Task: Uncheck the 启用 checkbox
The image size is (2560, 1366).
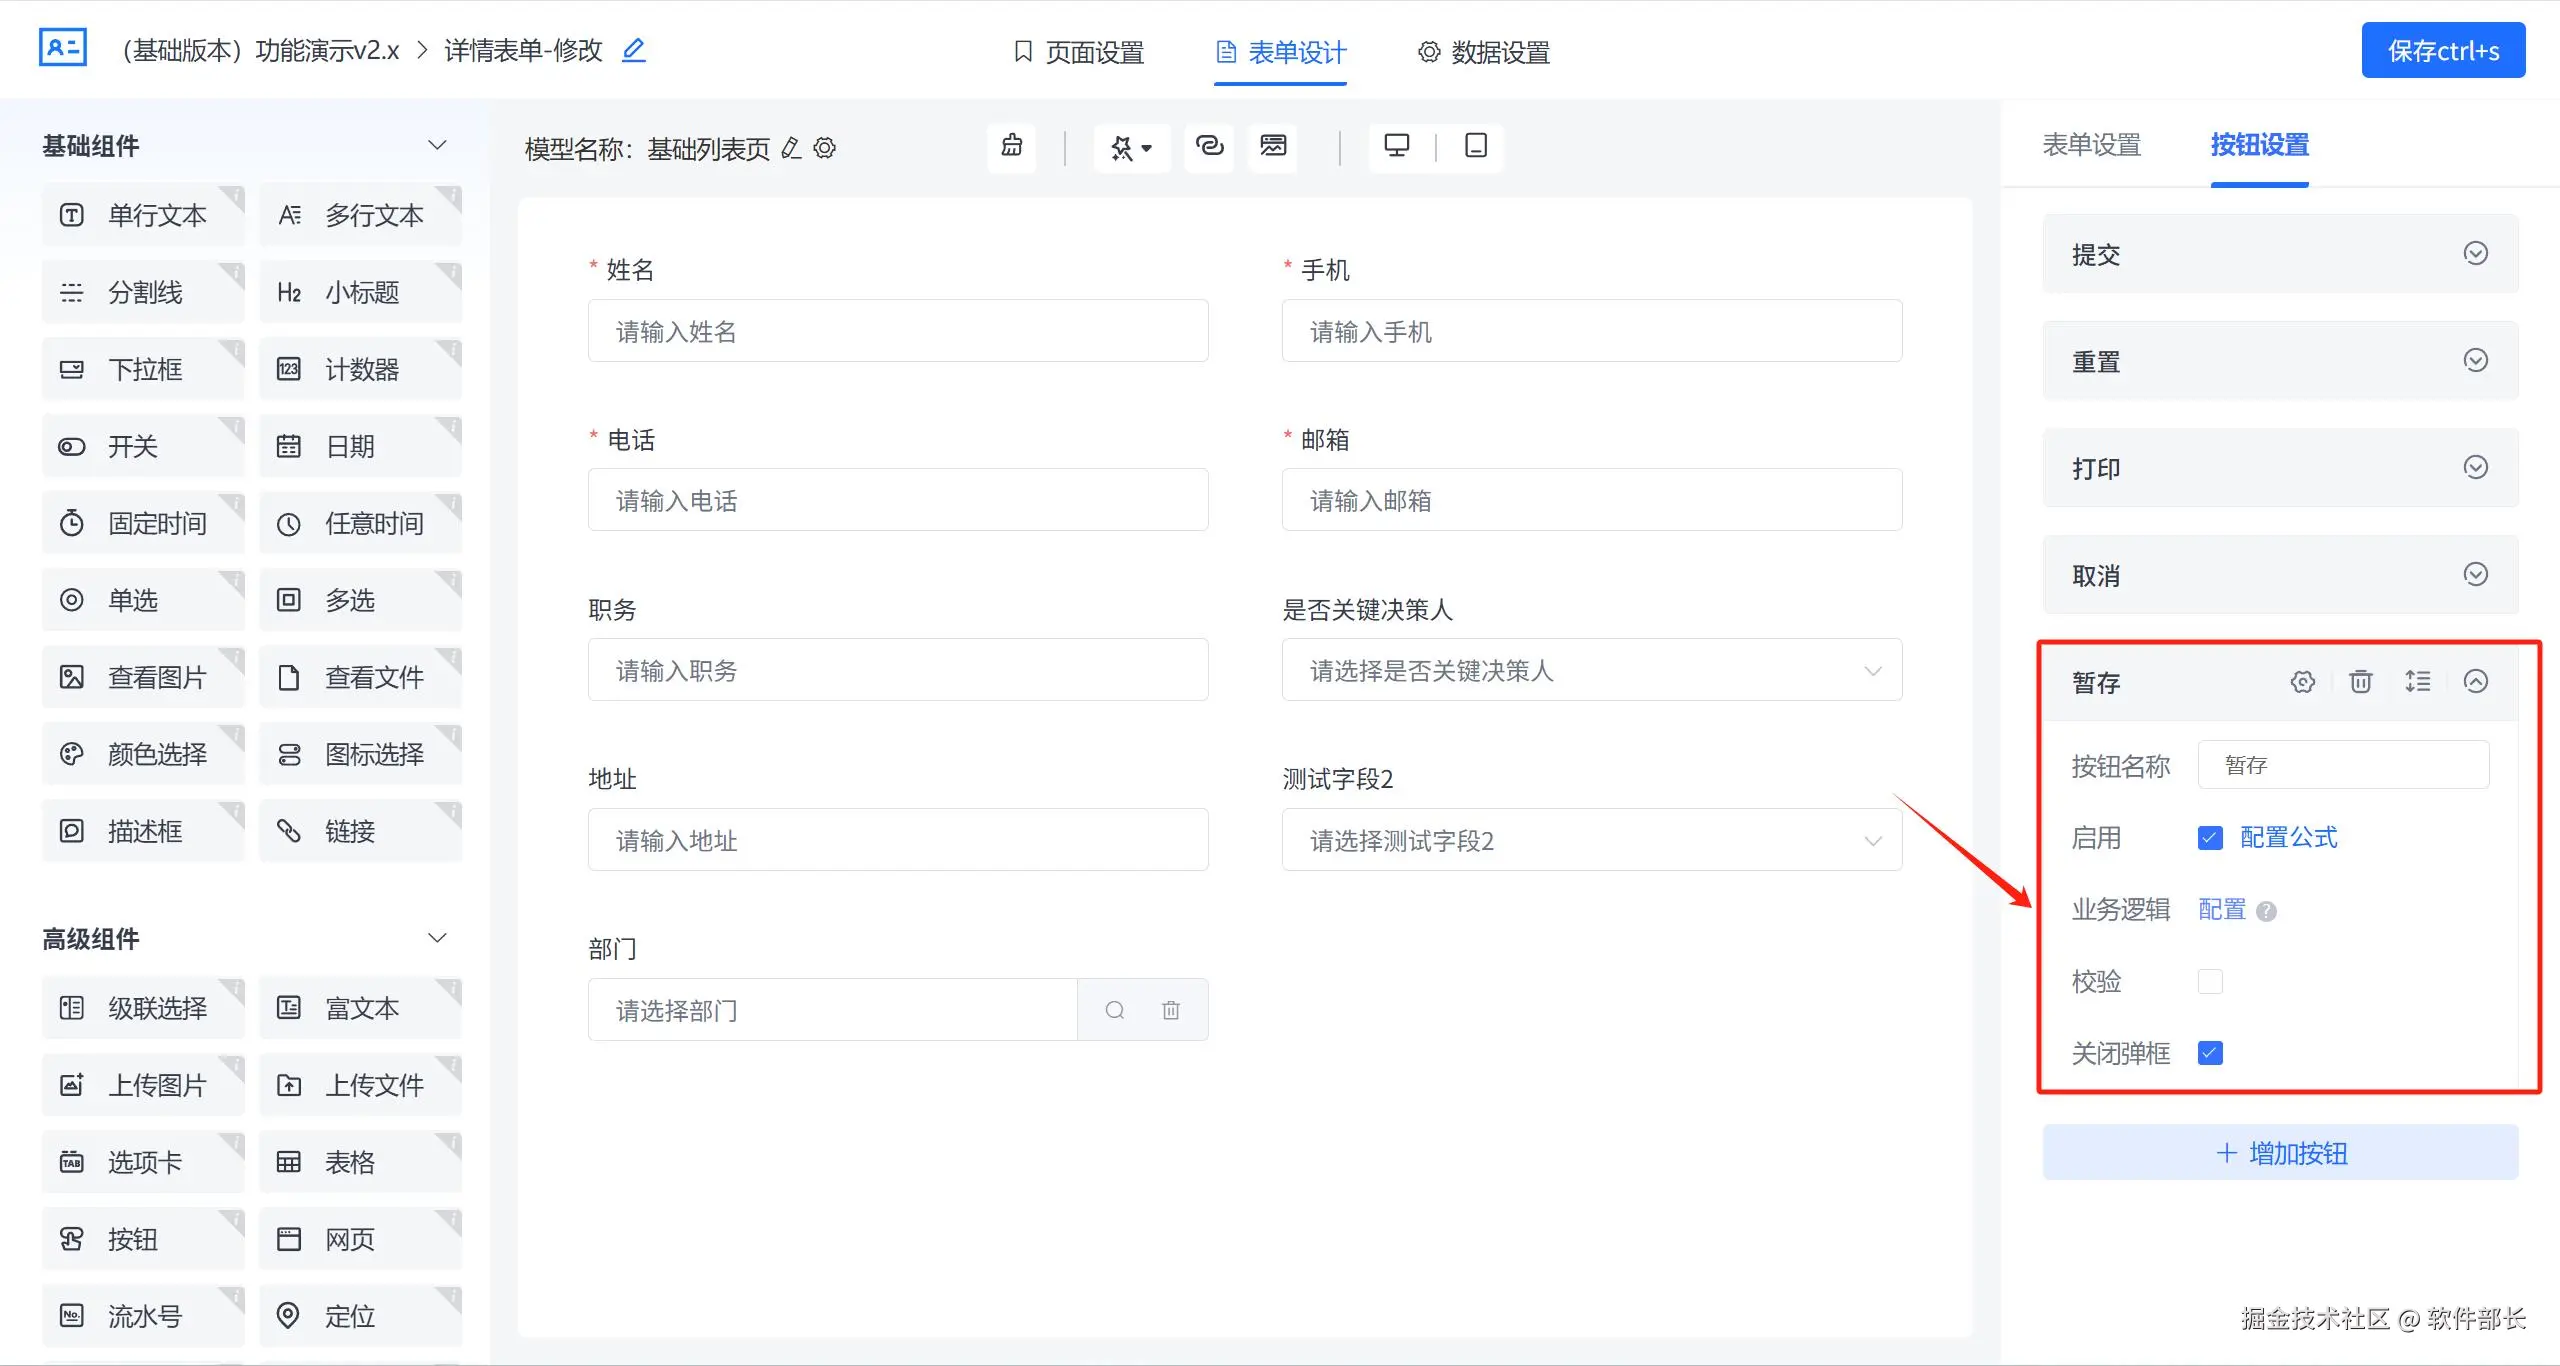Action: (2210, 838)
